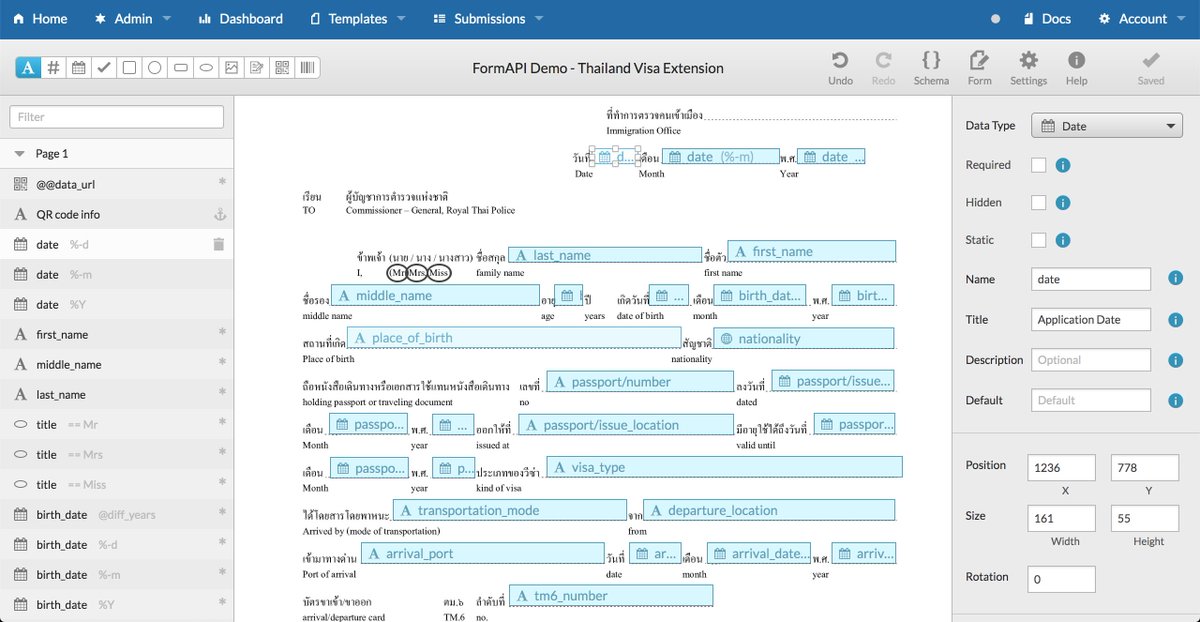Go to Home in the navbar
Viewport: 1200px width, 622px height.
[x=40, y=19]
